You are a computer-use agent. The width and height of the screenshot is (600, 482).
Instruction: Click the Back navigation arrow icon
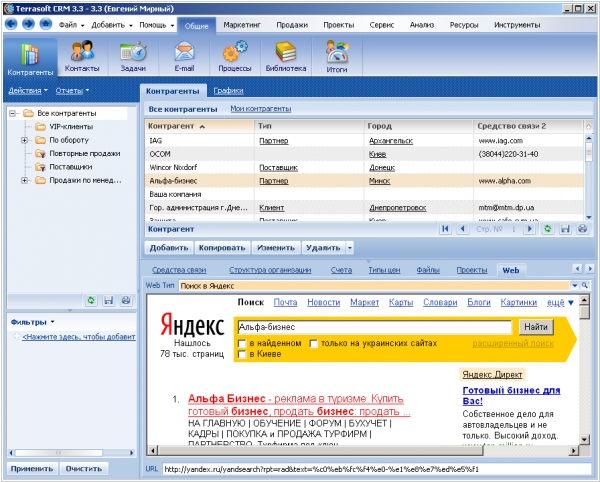pyautogui.click(x=11, y=24)
